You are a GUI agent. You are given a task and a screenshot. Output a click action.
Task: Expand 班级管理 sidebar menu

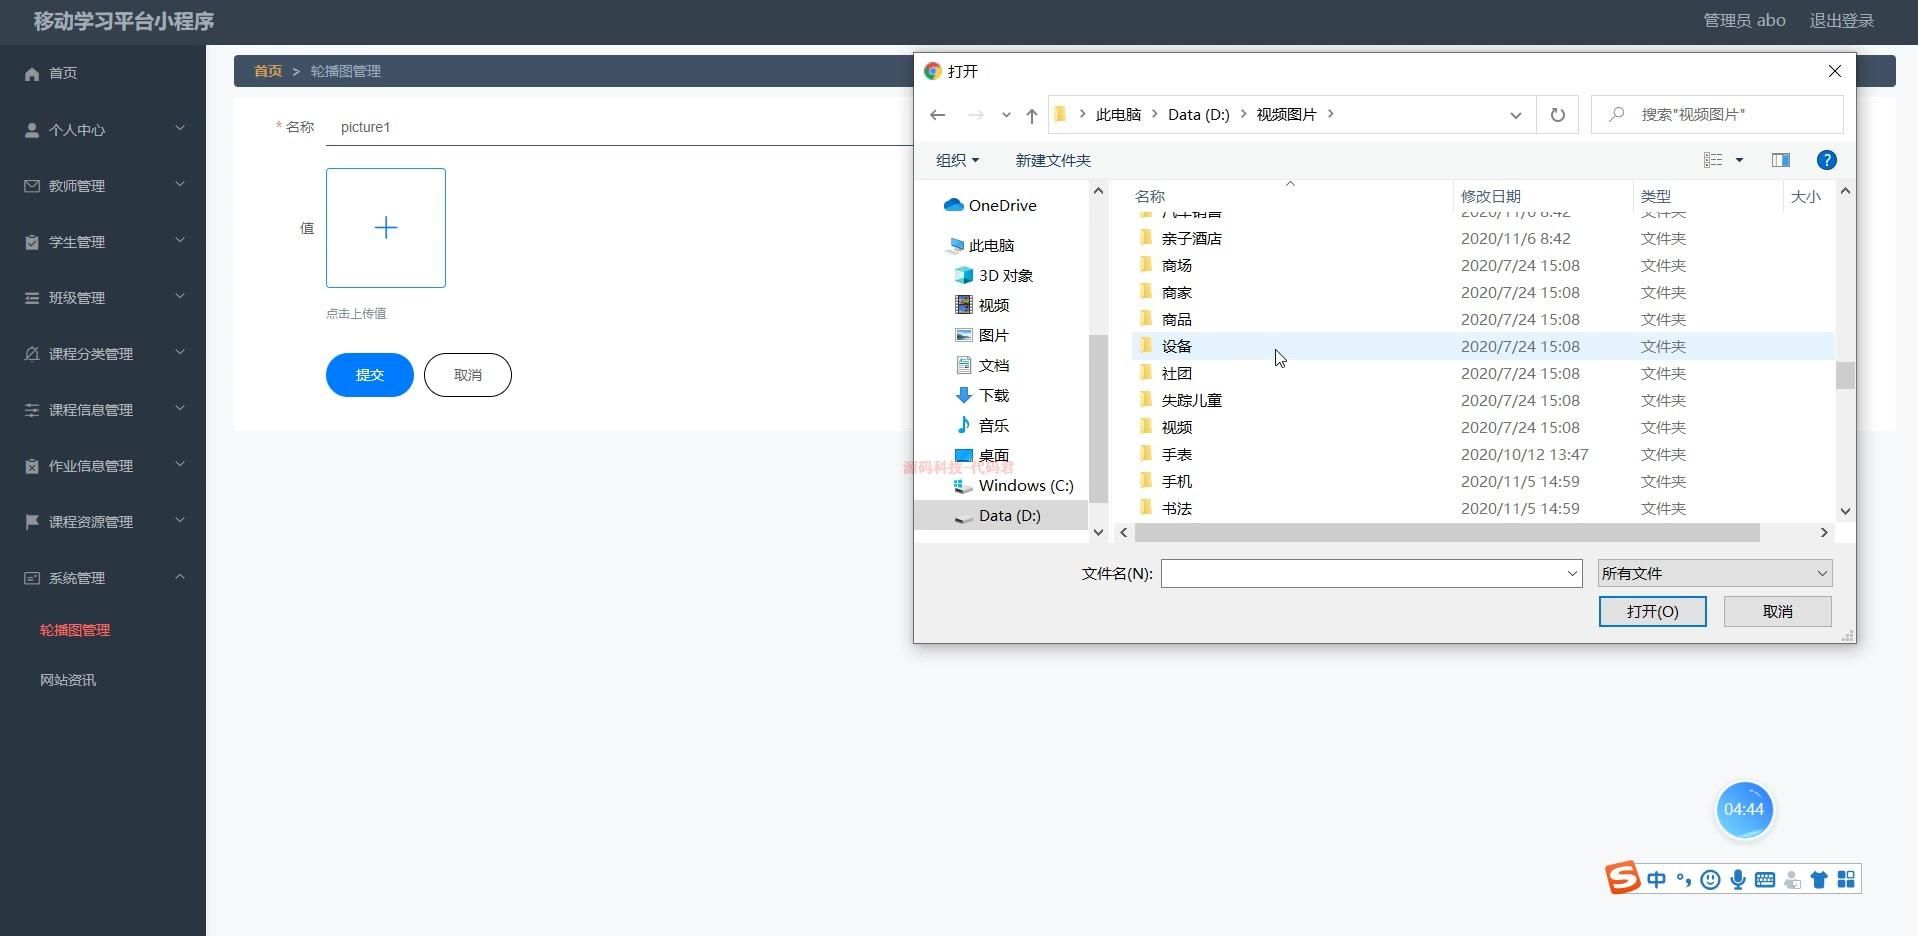[x=103, y=298]
